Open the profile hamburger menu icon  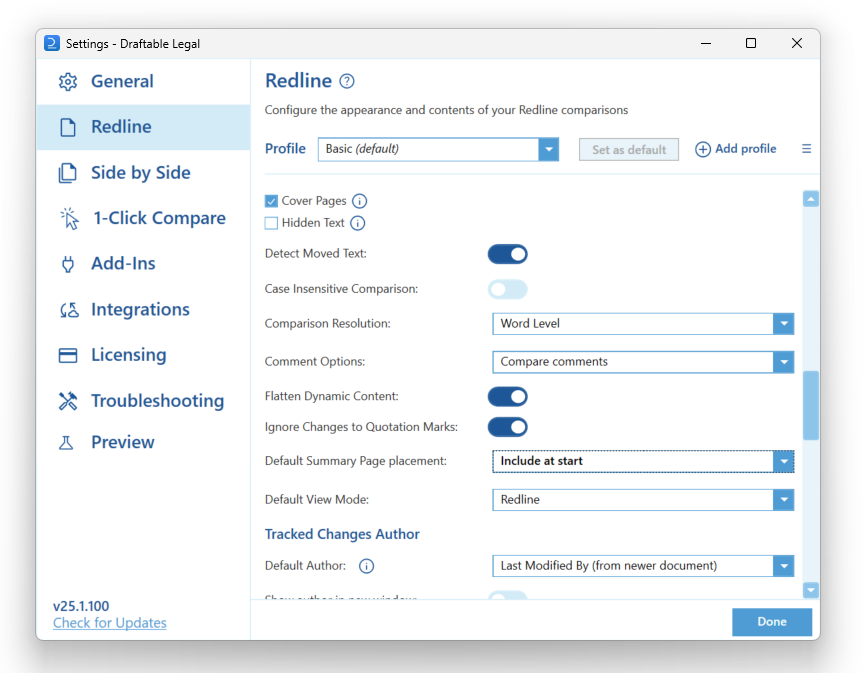tap(807, 149)
